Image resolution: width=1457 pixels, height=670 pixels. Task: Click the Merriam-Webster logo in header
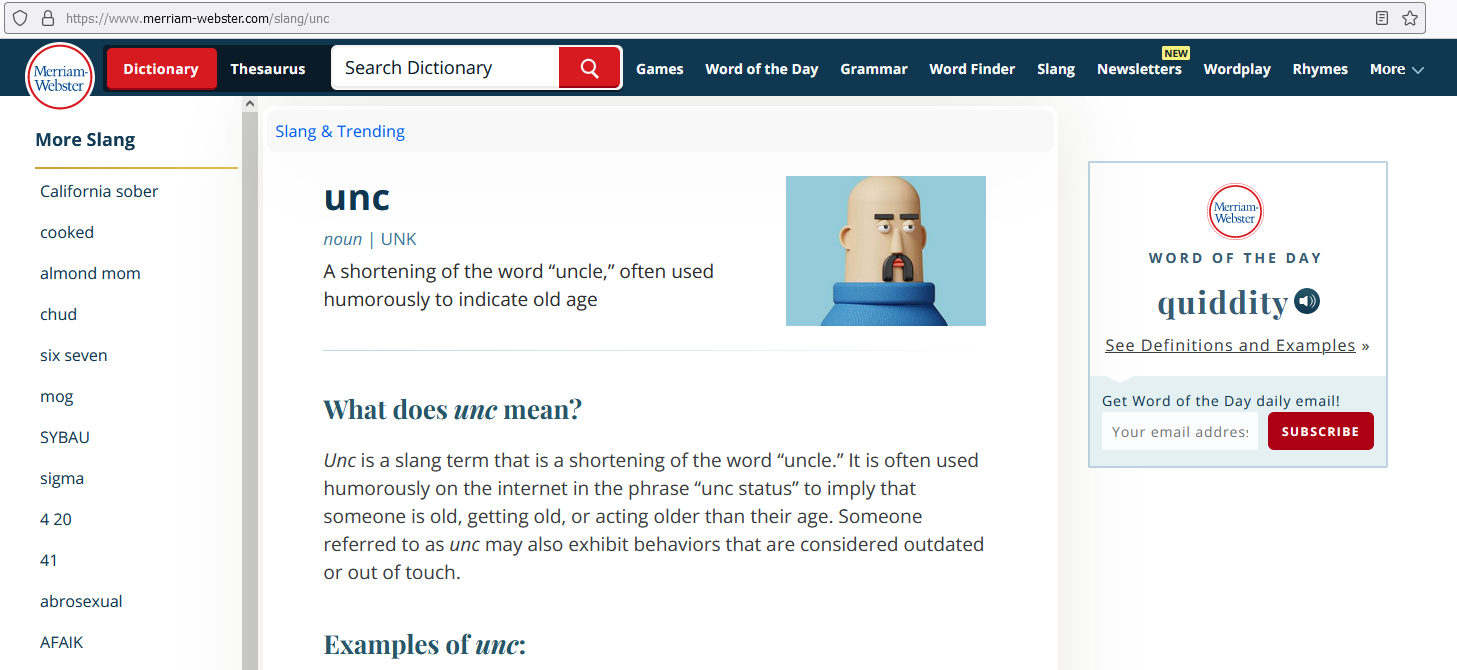pos(60,76)
